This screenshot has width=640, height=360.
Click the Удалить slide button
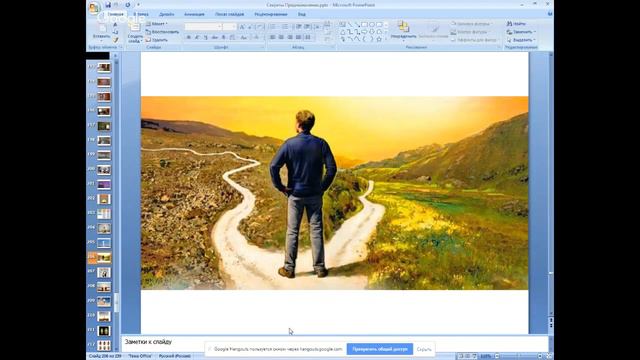coord(157,40)
